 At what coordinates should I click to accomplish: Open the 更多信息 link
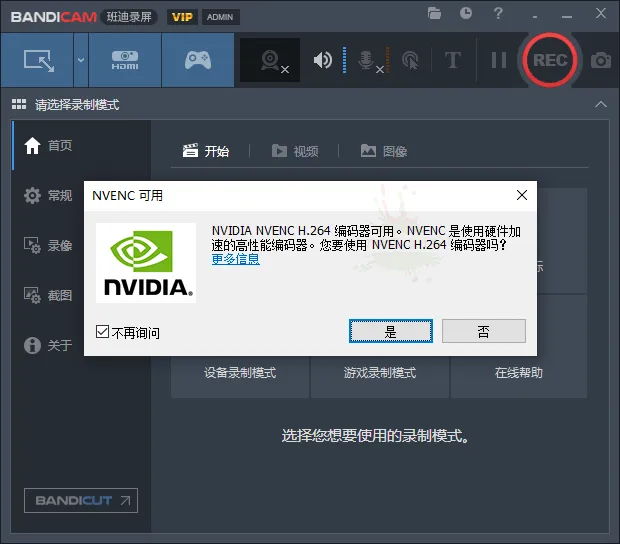235,259
